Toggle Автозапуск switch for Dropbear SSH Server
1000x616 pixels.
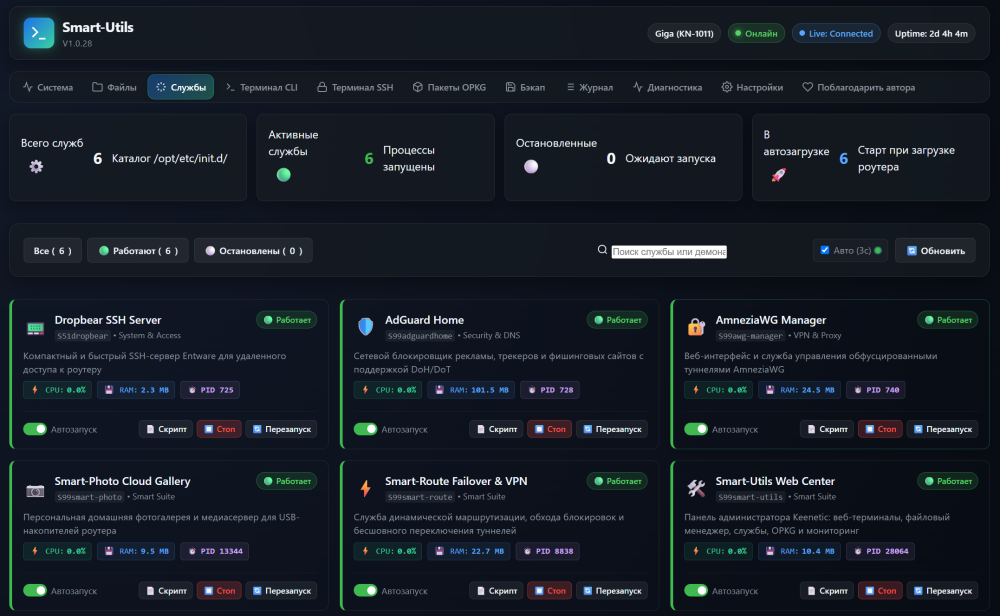35,429
